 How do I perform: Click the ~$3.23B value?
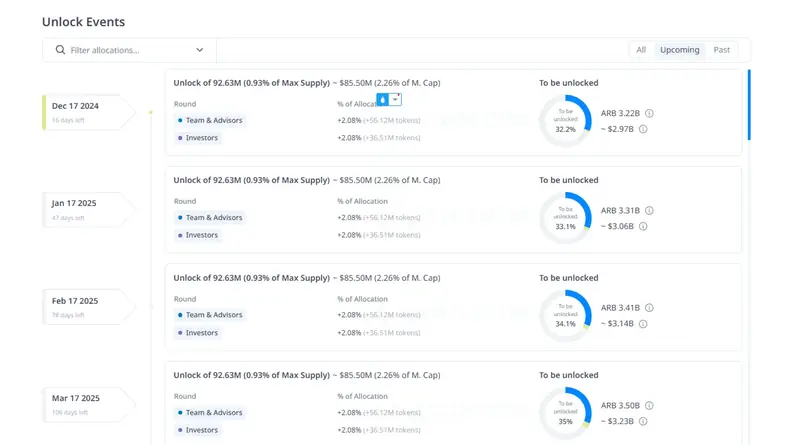point(617,421)
